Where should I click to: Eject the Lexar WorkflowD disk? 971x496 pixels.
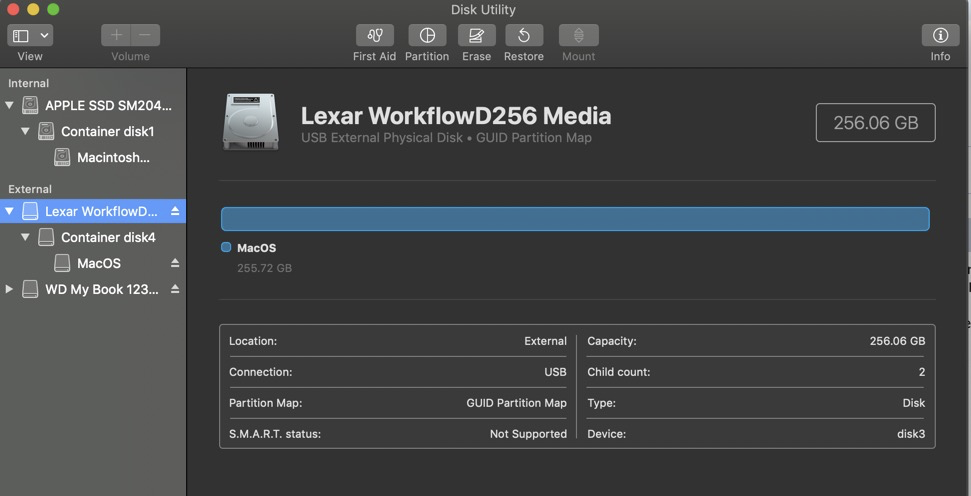tap(175, 211)
